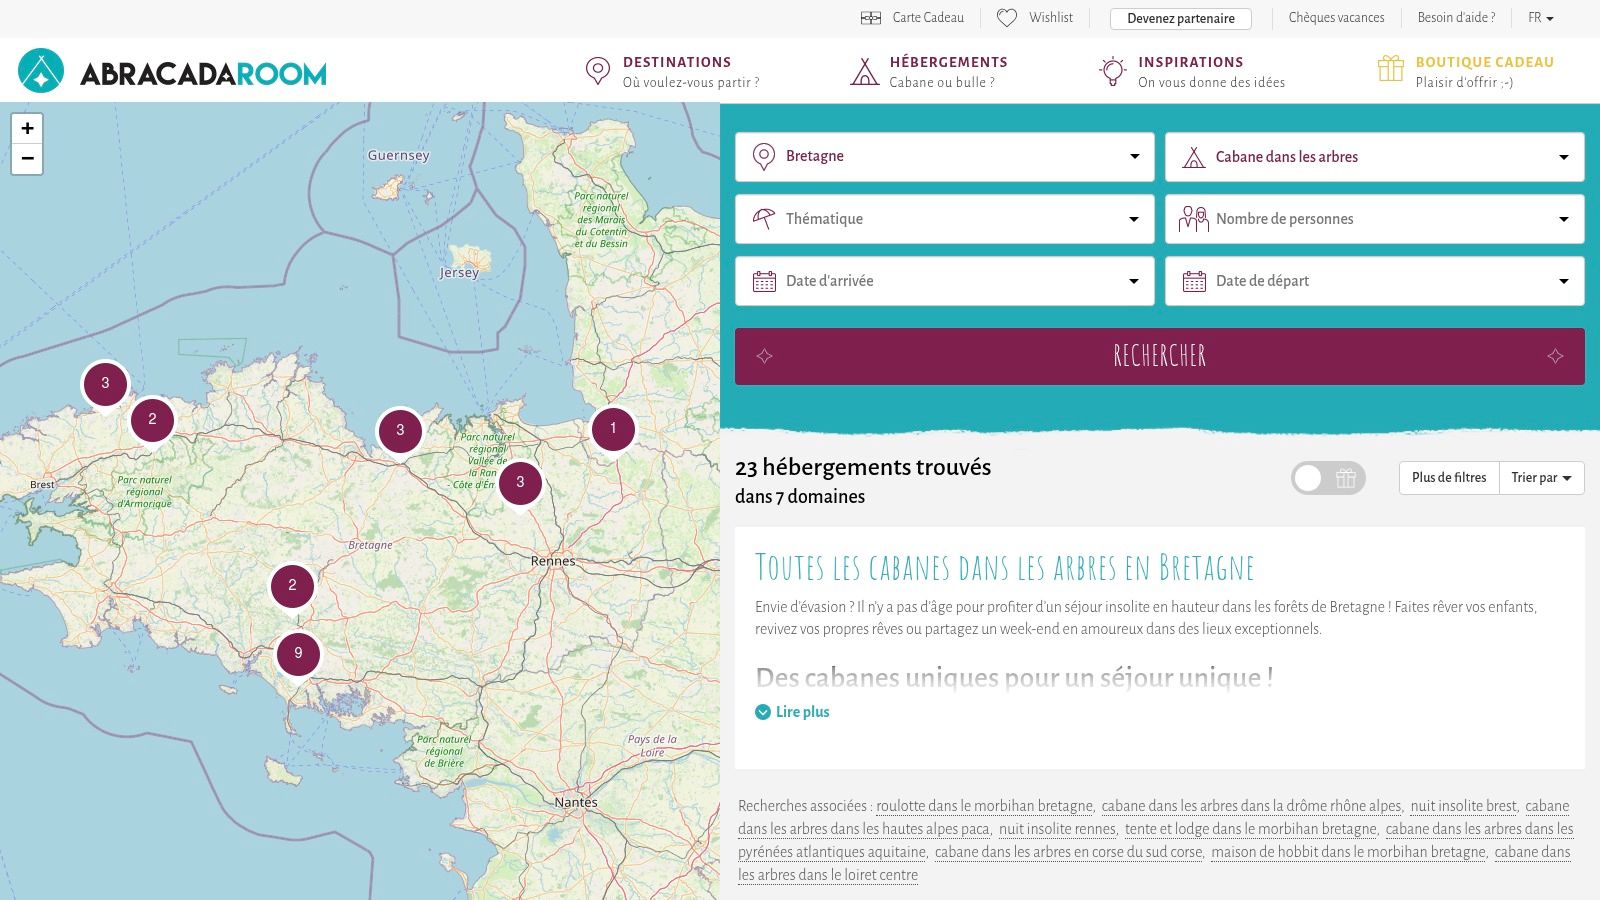Image resolution: width=1600 pixels, height=900 pixels.
Task: Open the Besoin d'aide link
Action: click(x=1456, y=18)
